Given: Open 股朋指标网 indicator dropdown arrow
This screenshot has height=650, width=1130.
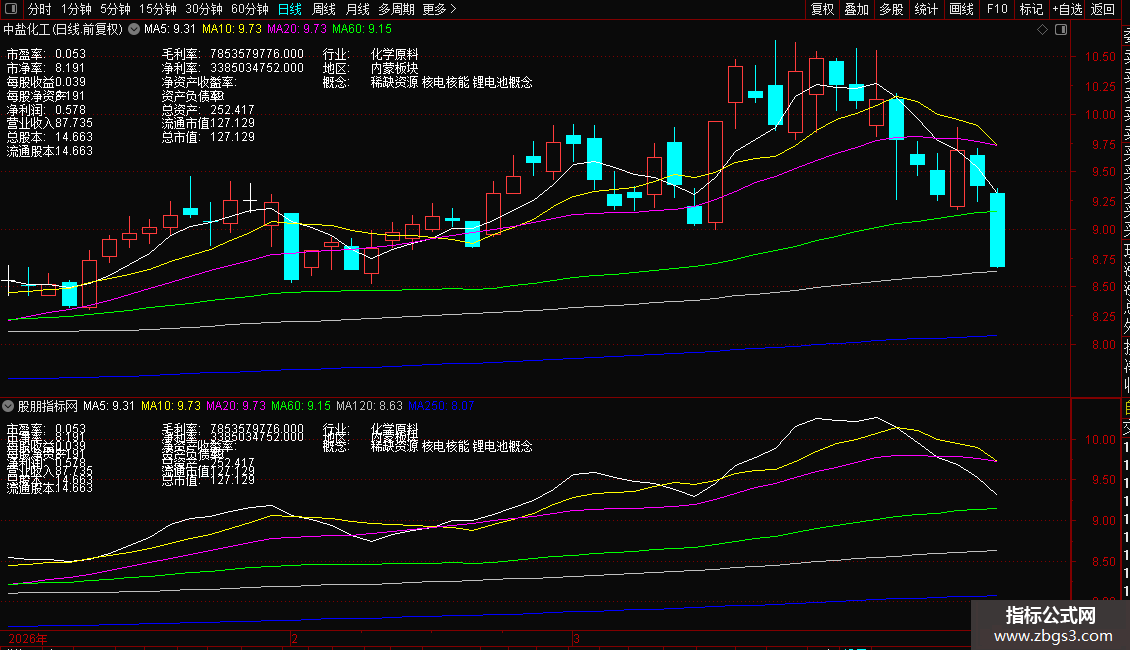Looking at the screenshot, I should coord(8,406).
